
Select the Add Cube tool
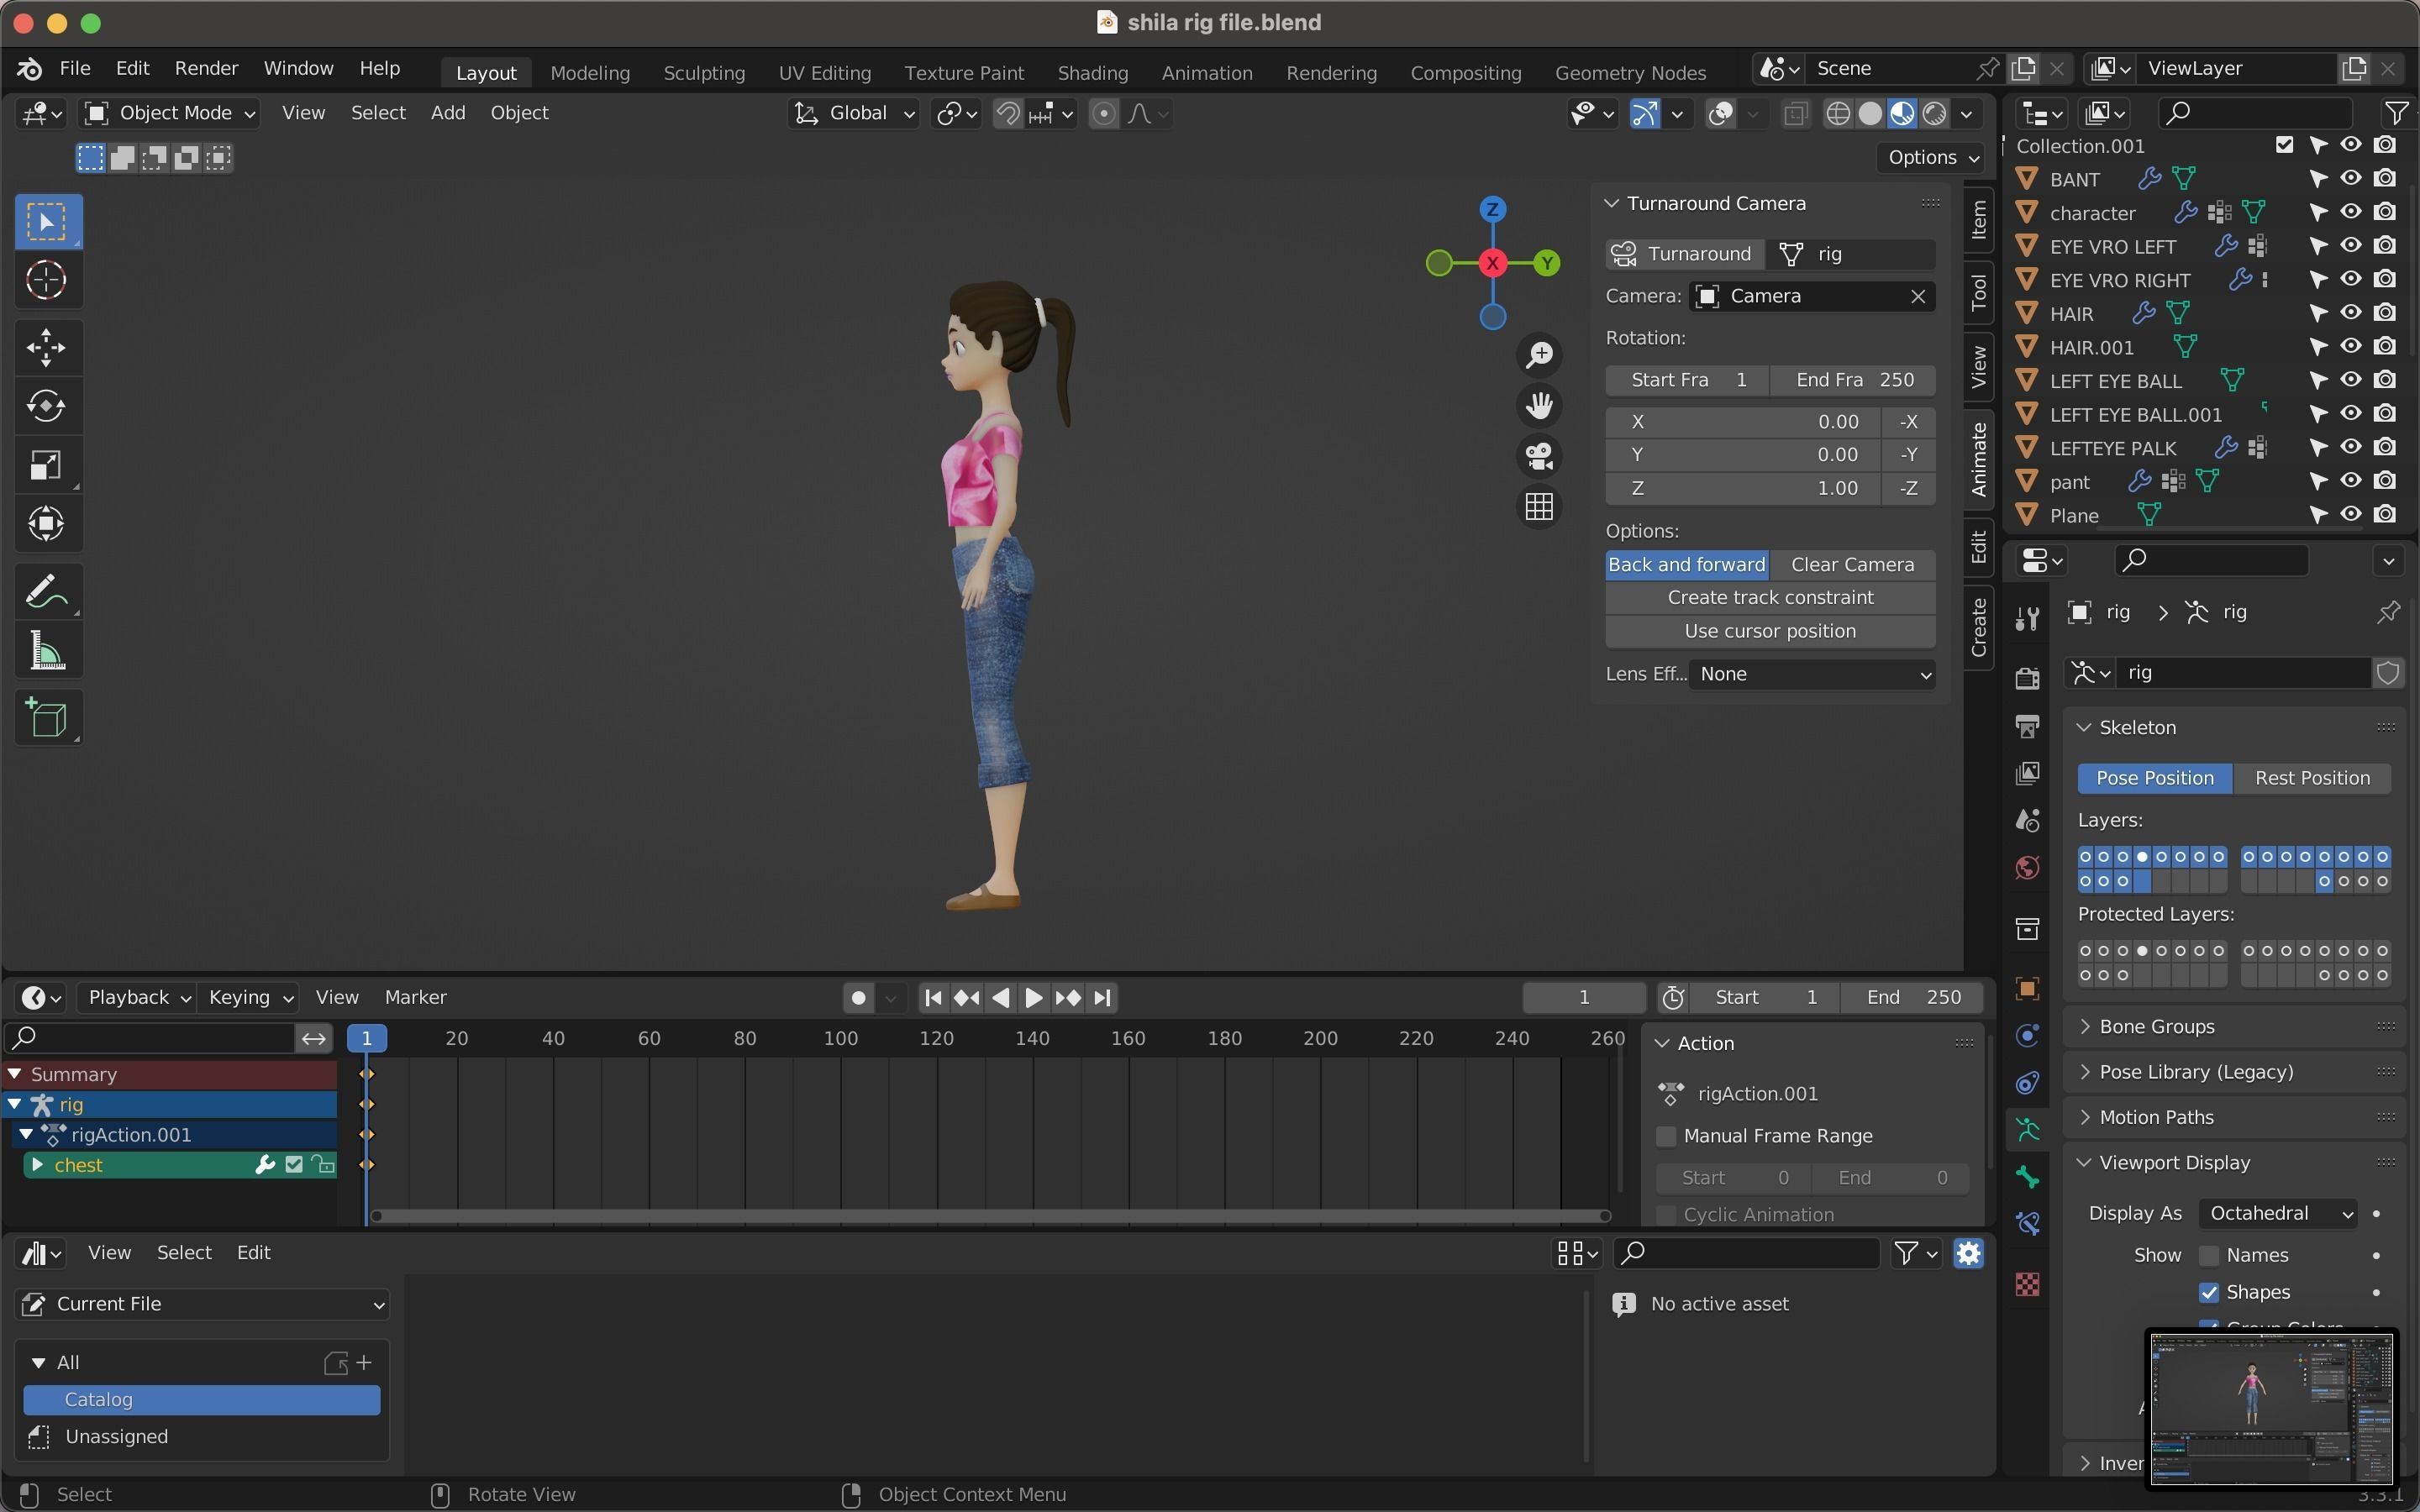tap(47, 717)
